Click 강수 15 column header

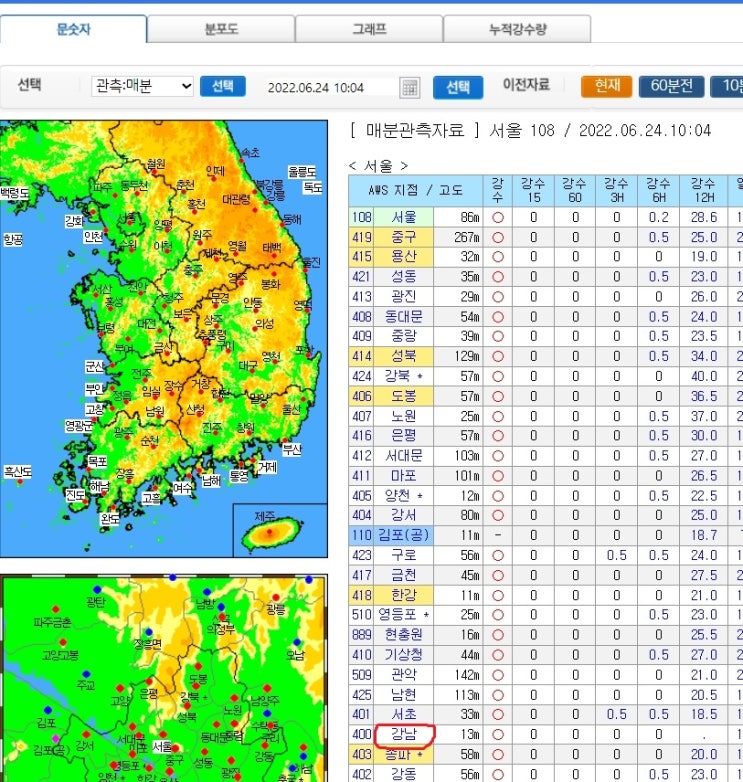[x=534, y=191]
